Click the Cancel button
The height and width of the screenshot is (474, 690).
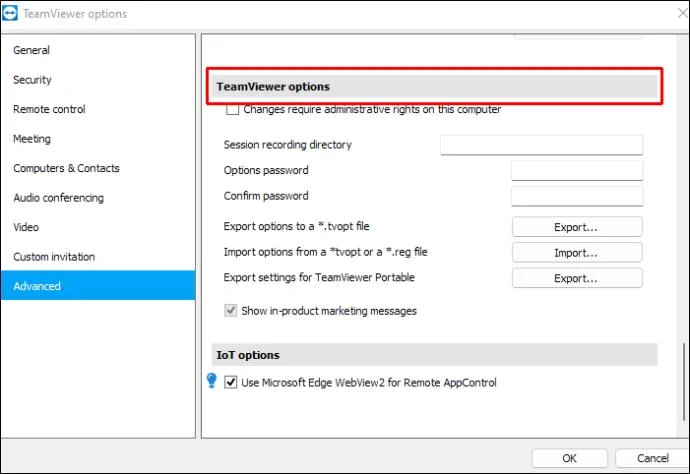pos(652,458)
